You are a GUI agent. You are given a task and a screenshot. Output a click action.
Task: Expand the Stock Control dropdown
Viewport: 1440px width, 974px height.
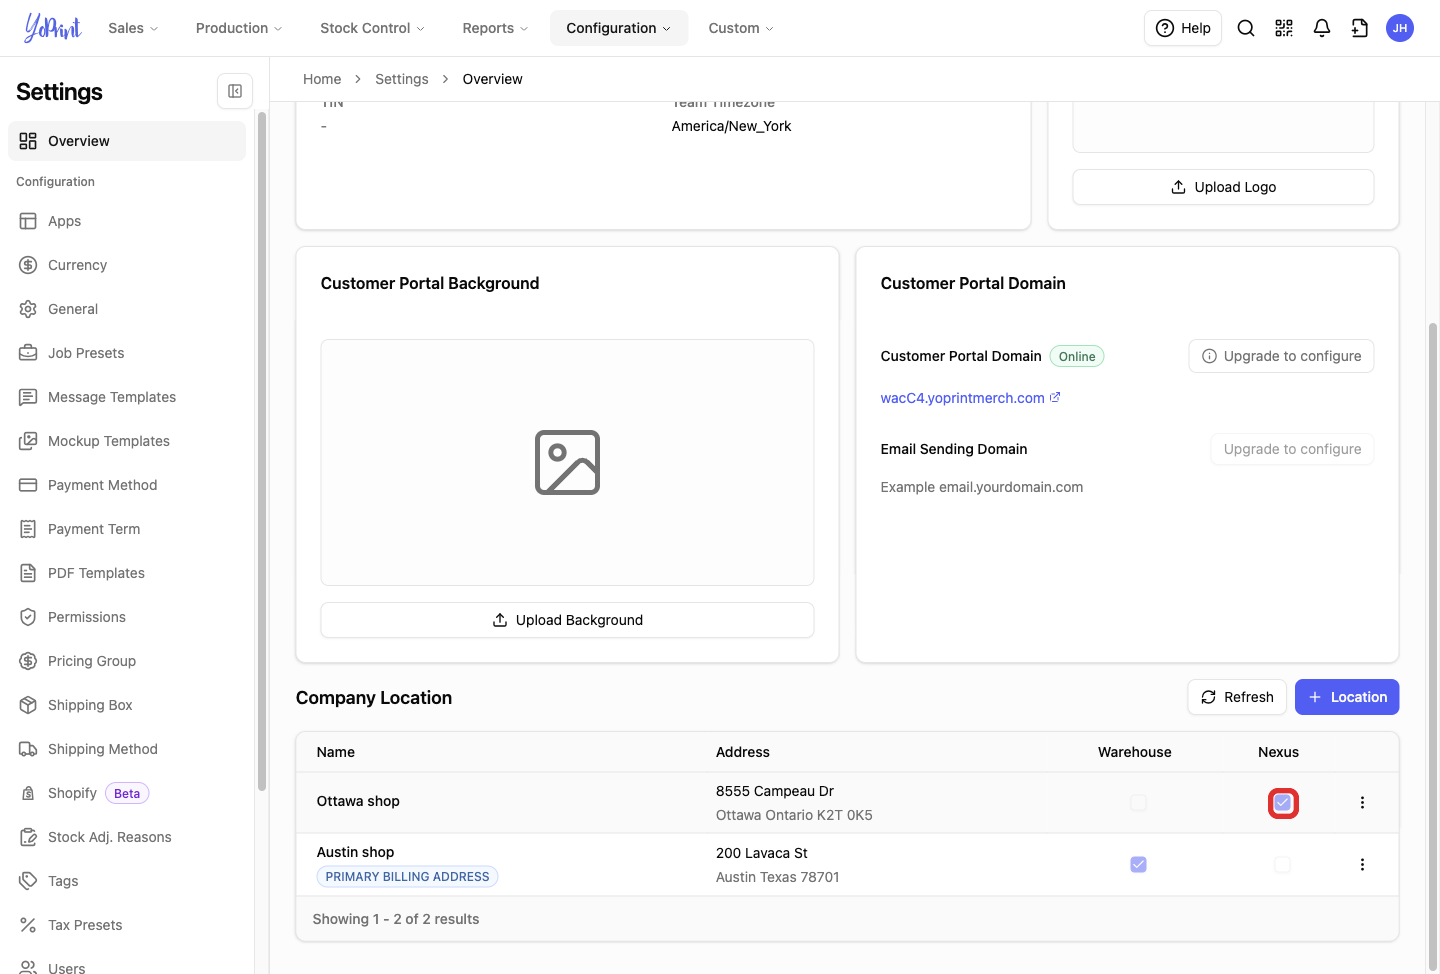click(372, 28)
